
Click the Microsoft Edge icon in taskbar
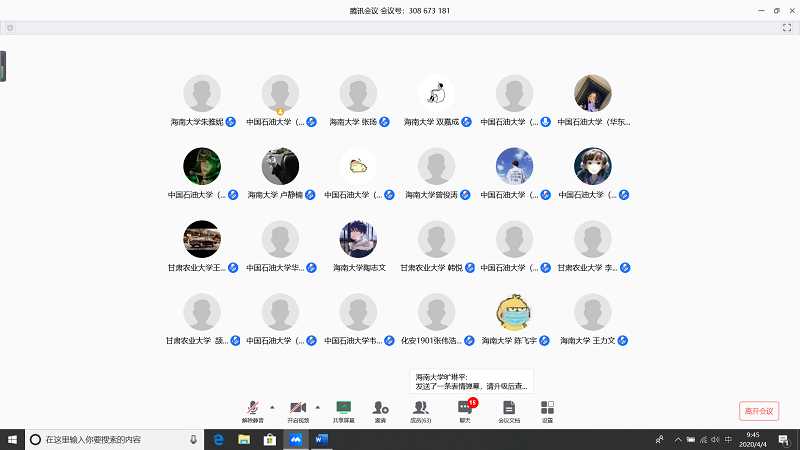coord(218,439)
